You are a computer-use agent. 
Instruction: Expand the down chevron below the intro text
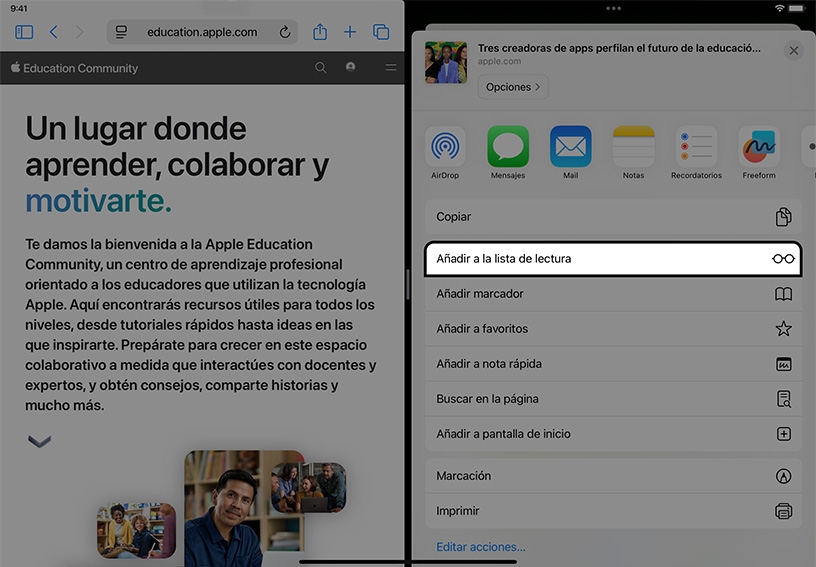tap(40, 441)
